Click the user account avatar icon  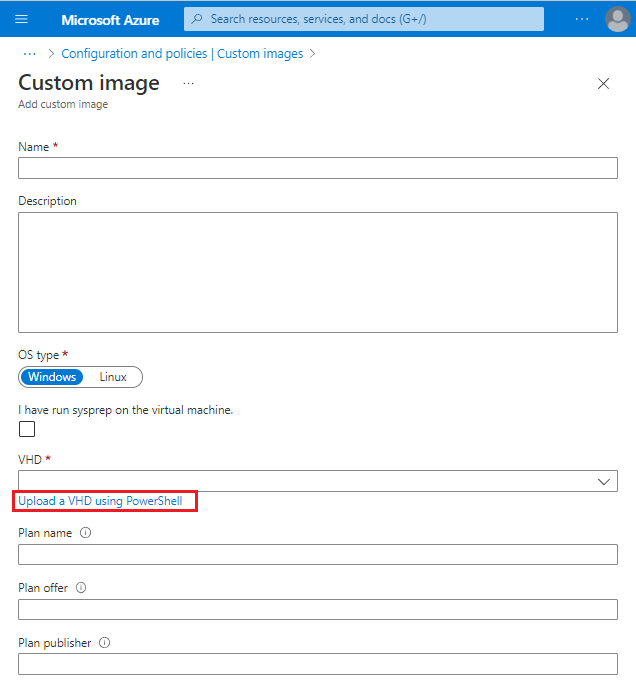pyautogui.click(x=618, y=19)
